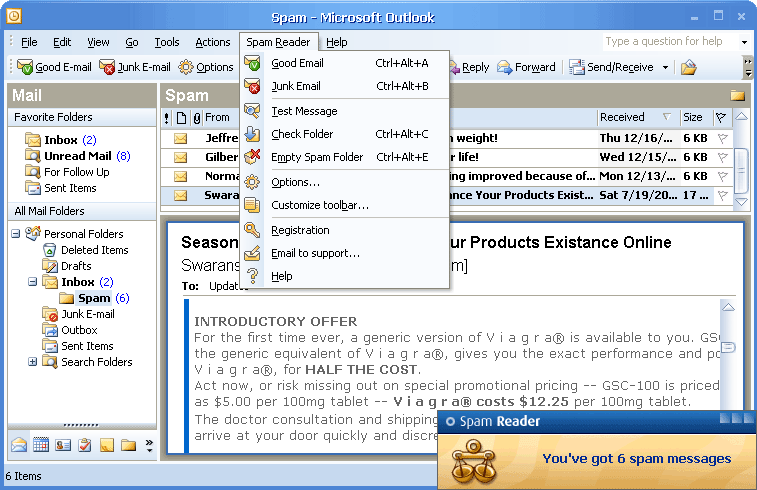This screenshot has width=757, height=490.
Task: Open the Outbox folder
Action: coord(70,330)
